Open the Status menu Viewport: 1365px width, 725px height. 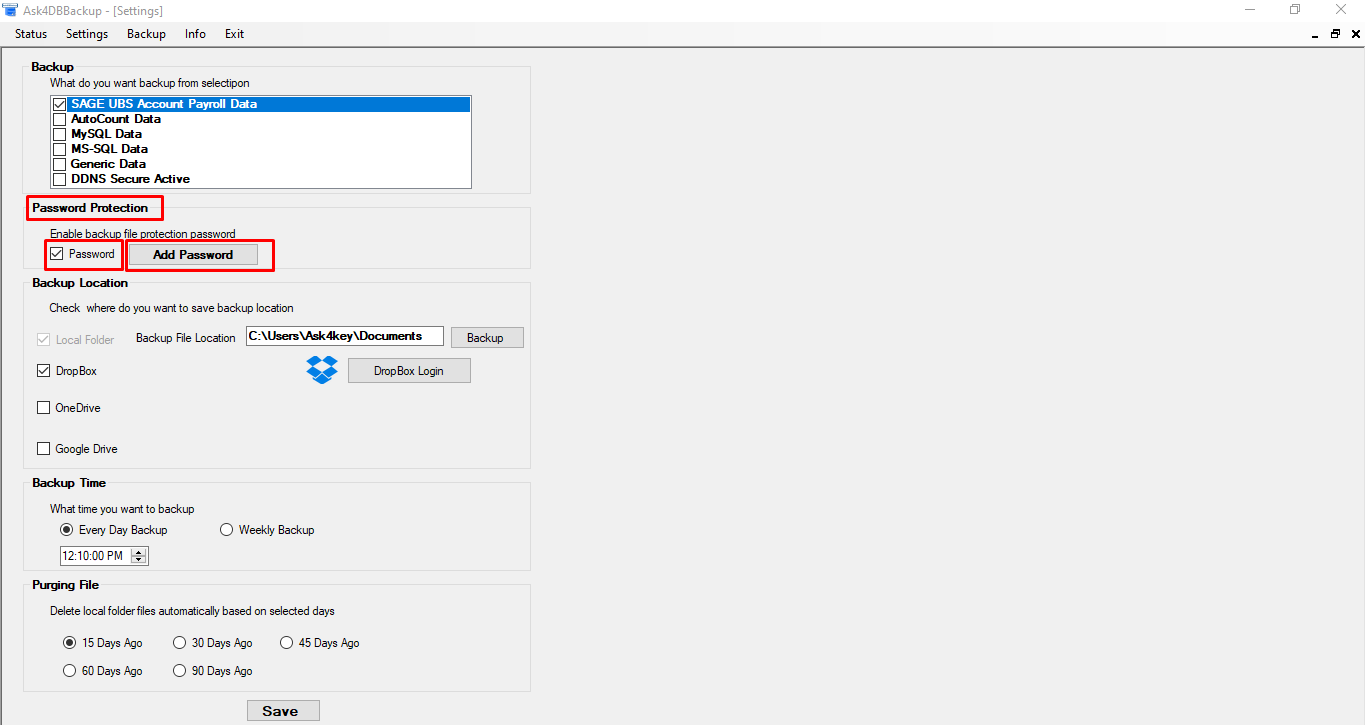point(31,34)
